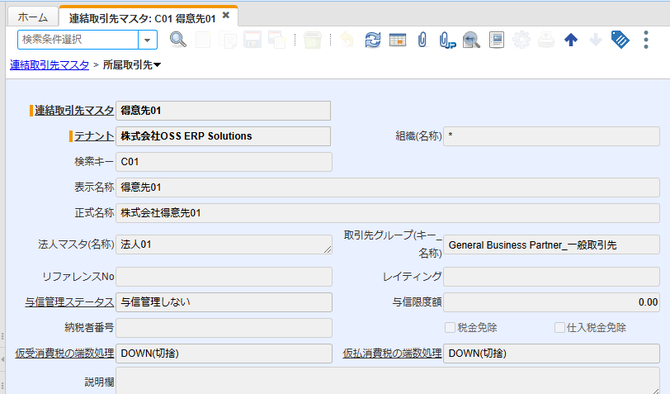
Task: Click the greyed-out Copy record icon
Action: (x=228, y=40)
